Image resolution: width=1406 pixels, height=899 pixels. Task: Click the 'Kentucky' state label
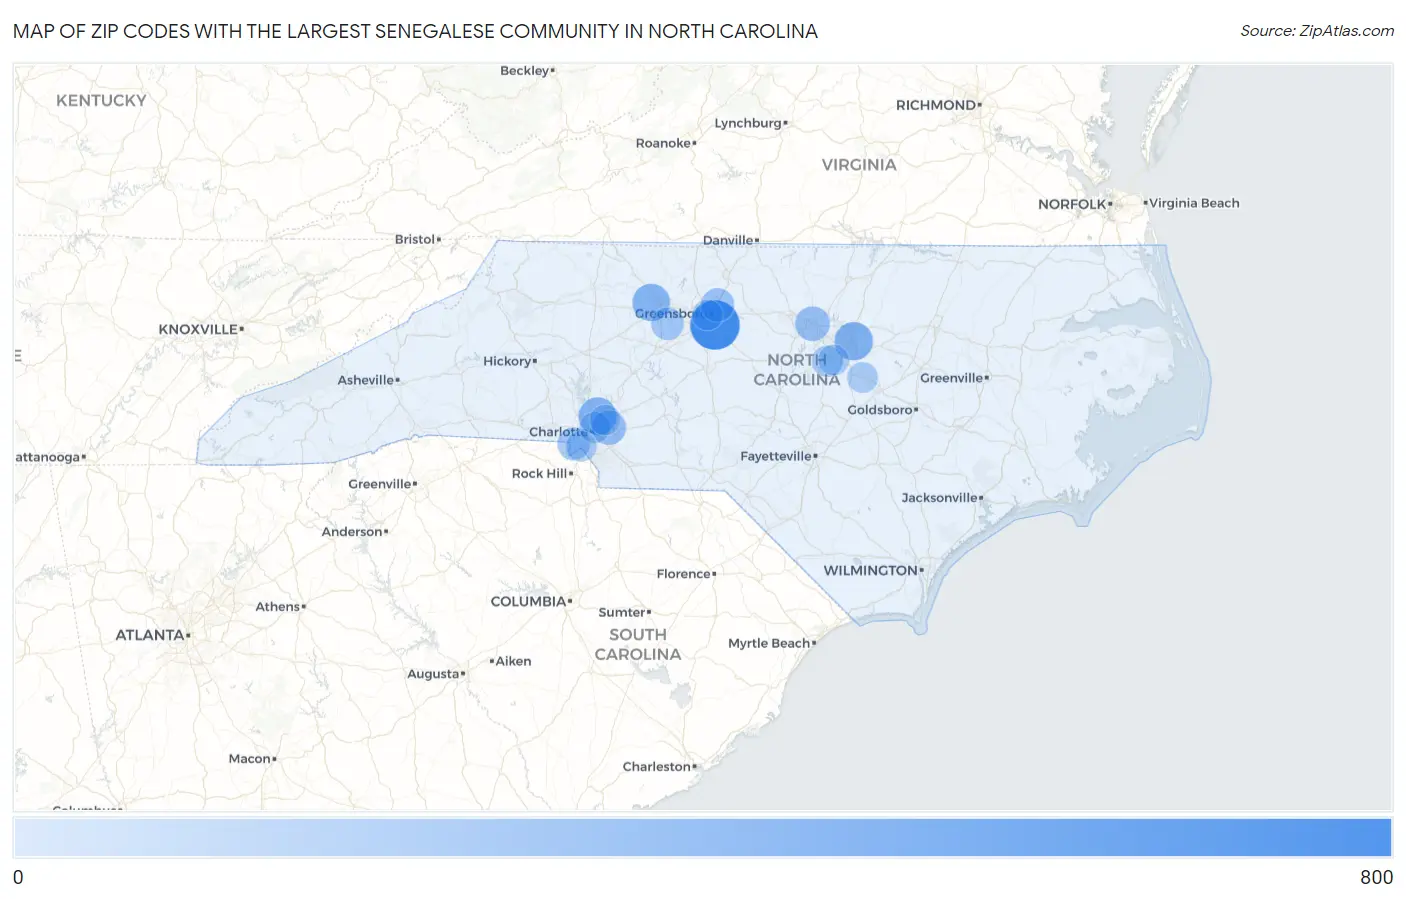[101, 100]
